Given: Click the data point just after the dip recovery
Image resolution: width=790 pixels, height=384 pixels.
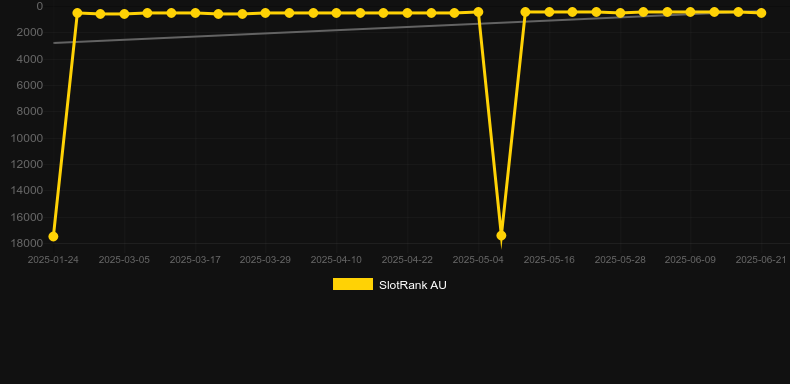Looking at the screenshot, I should click(x=525, y=12).
